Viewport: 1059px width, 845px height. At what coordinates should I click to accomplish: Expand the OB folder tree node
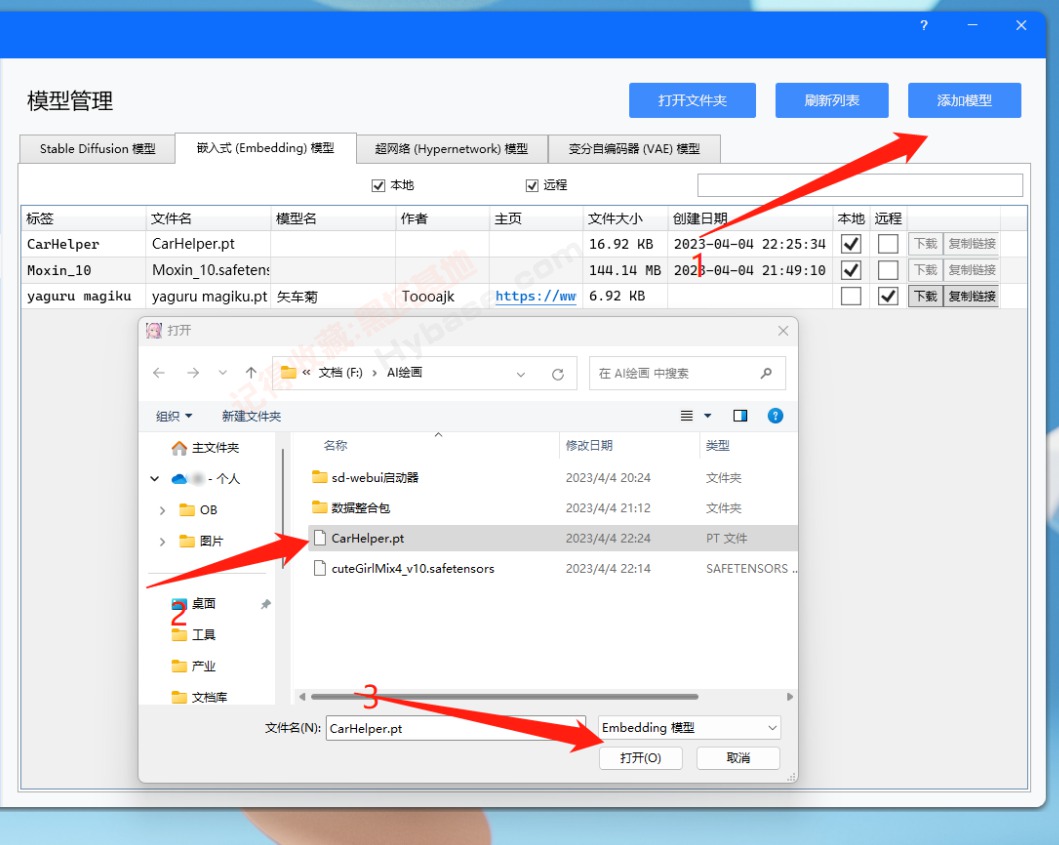pos(162,510)
